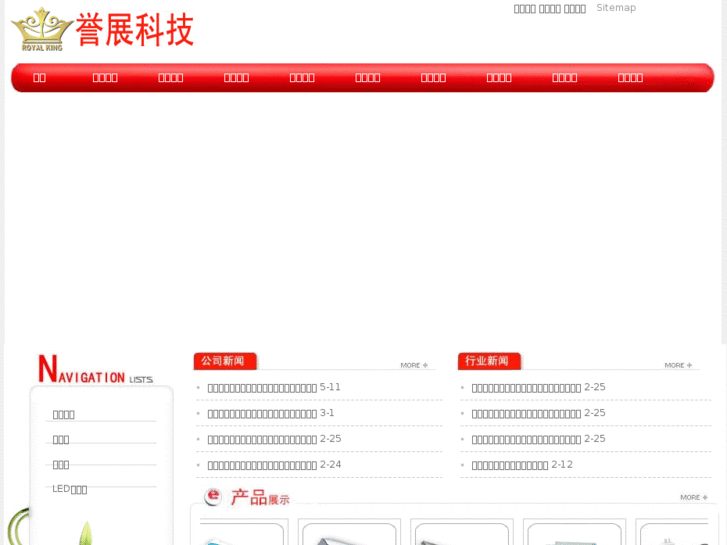Open the two-character home item in red navbar

(x=39, y=77)
